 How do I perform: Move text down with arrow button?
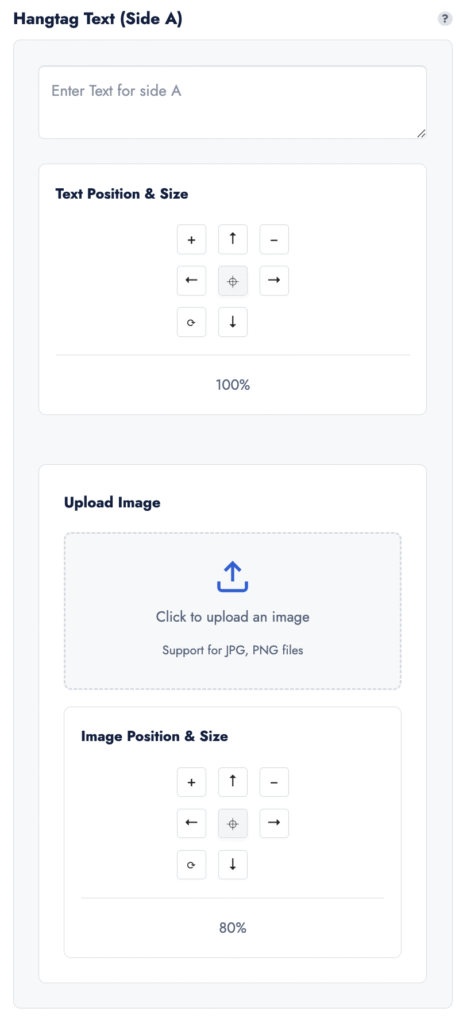pos(232,322)
